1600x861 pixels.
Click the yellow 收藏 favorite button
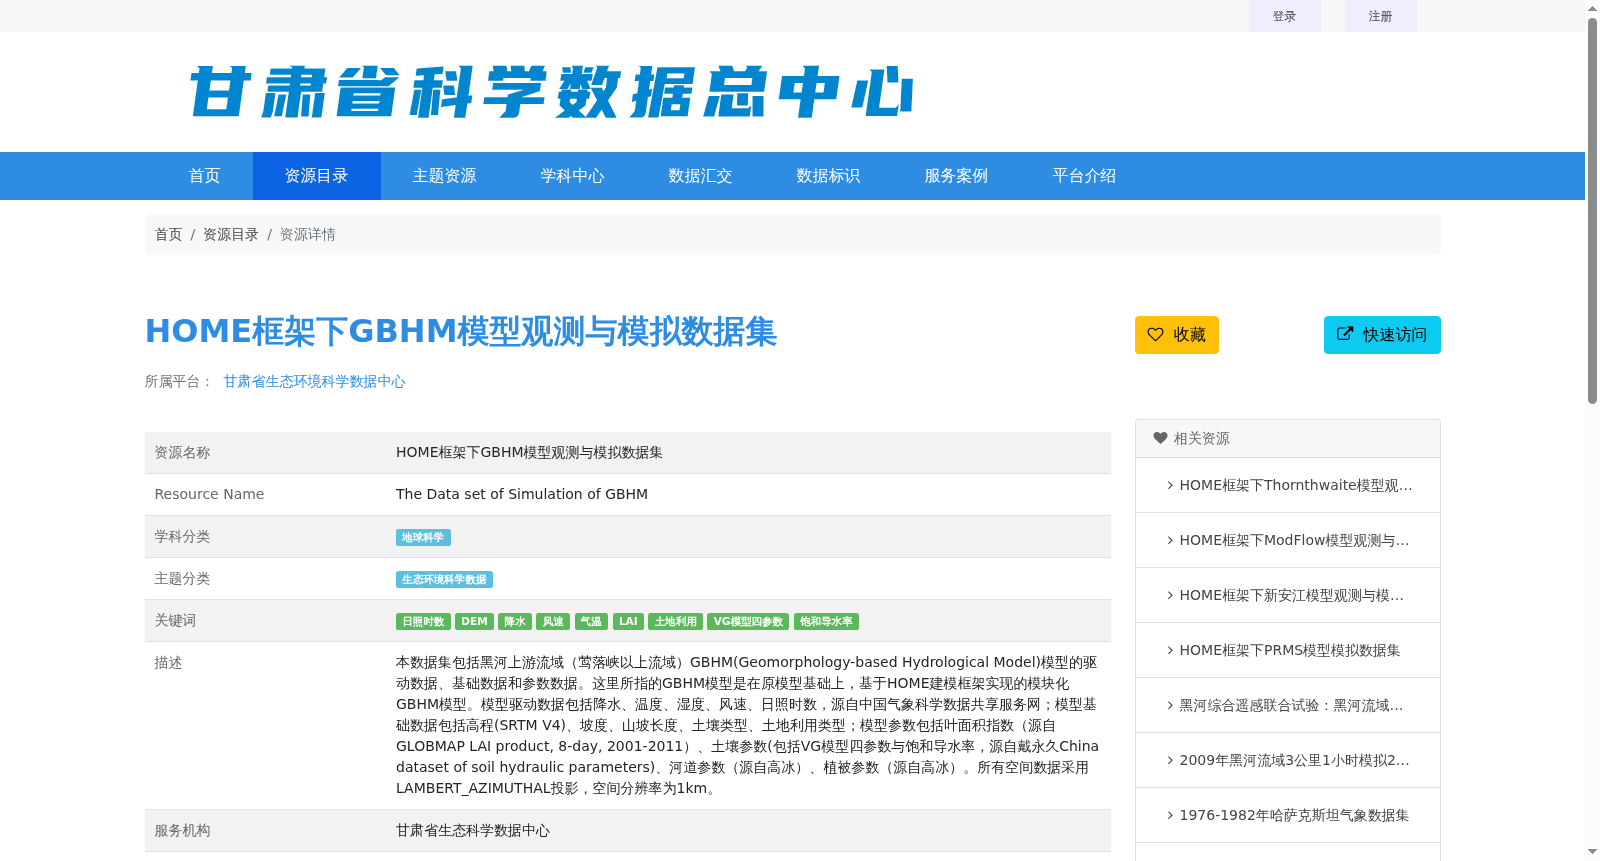[x=1177, y=335]
